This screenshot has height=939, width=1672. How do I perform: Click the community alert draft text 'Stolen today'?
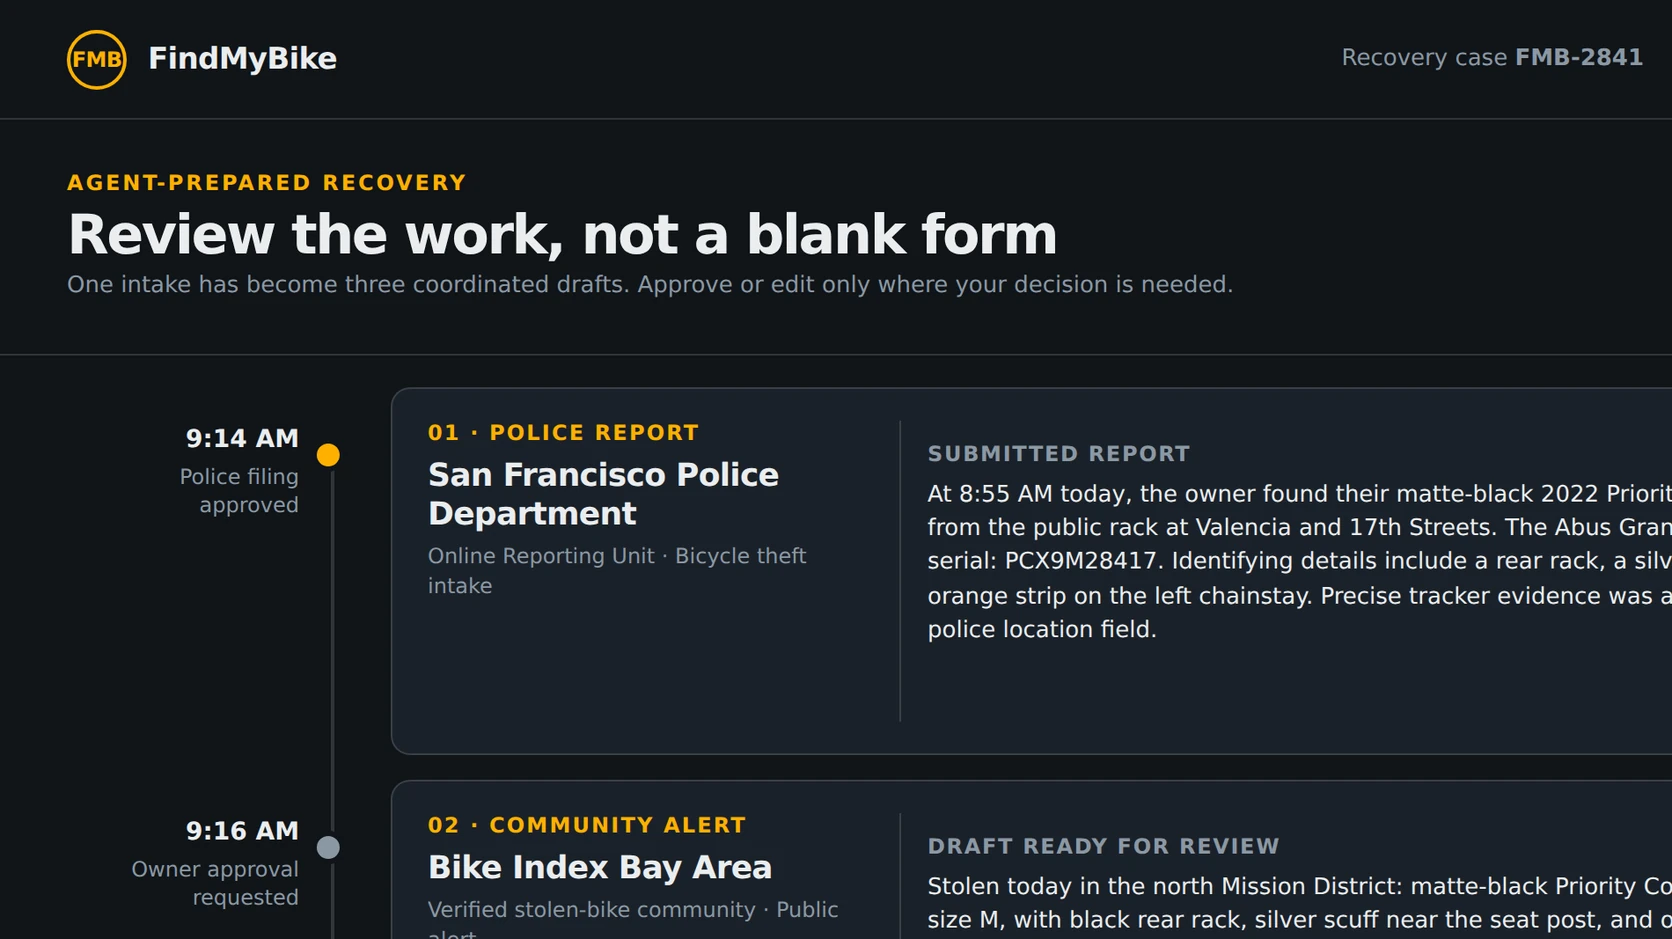tap(1299, 903)
